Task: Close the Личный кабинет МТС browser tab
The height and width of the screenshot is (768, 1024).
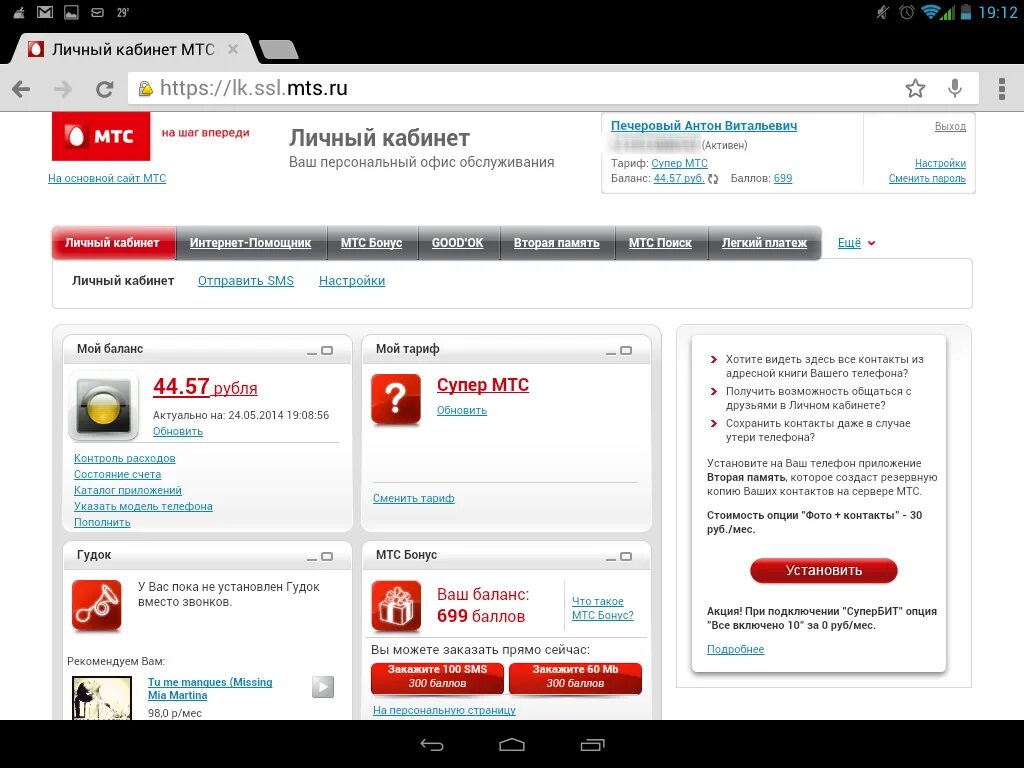Action: [x=232, y=49]
